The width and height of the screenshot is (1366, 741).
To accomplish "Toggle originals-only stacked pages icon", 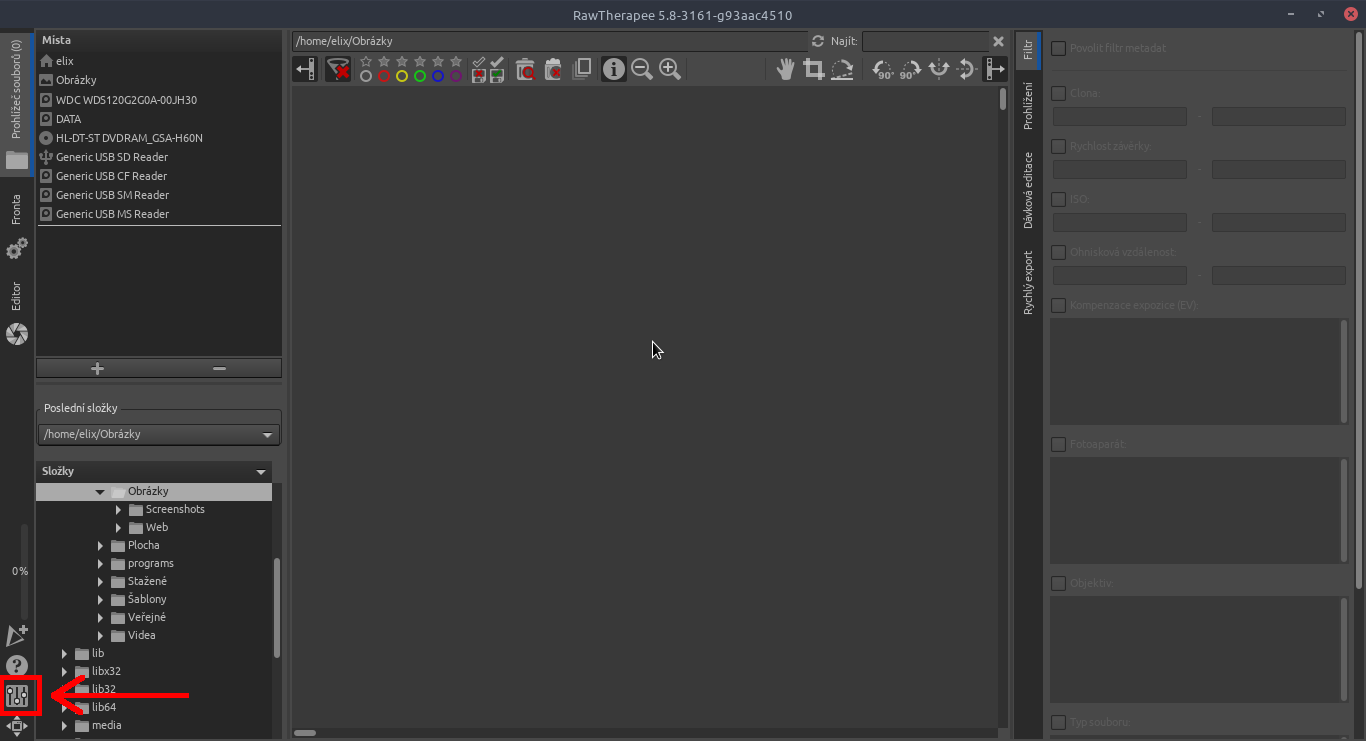I will [x=582, y=69].
